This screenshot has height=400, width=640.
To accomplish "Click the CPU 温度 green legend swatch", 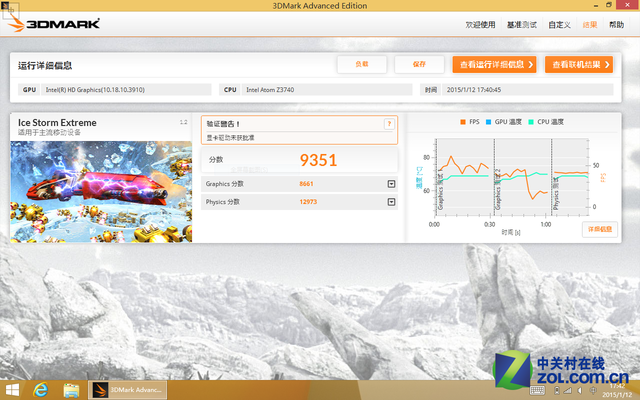I will point(531,122).
